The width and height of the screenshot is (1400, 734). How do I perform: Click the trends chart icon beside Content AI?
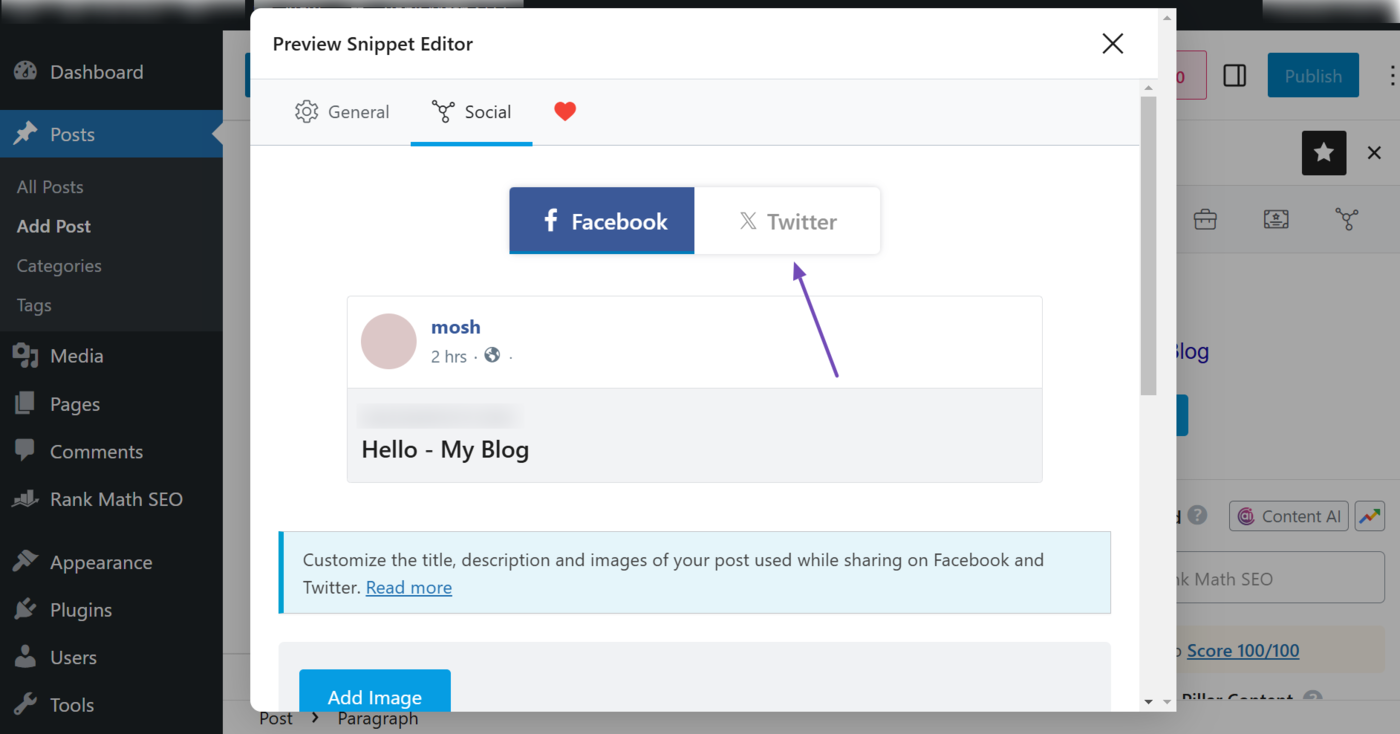pos(1369,516)
